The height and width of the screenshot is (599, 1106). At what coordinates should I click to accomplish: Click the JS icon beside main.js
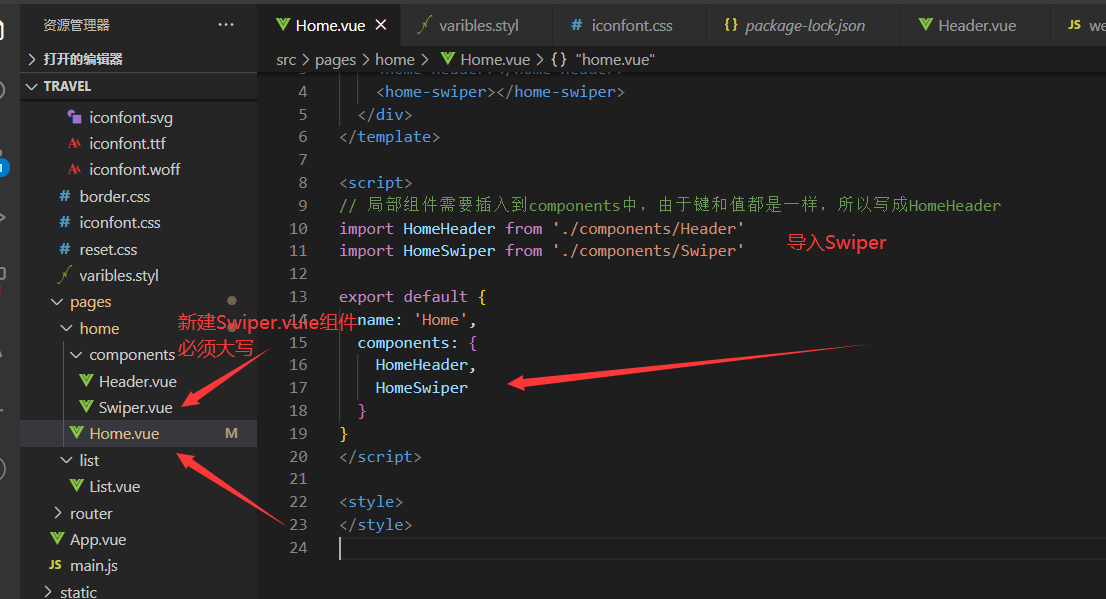(56, 565)
